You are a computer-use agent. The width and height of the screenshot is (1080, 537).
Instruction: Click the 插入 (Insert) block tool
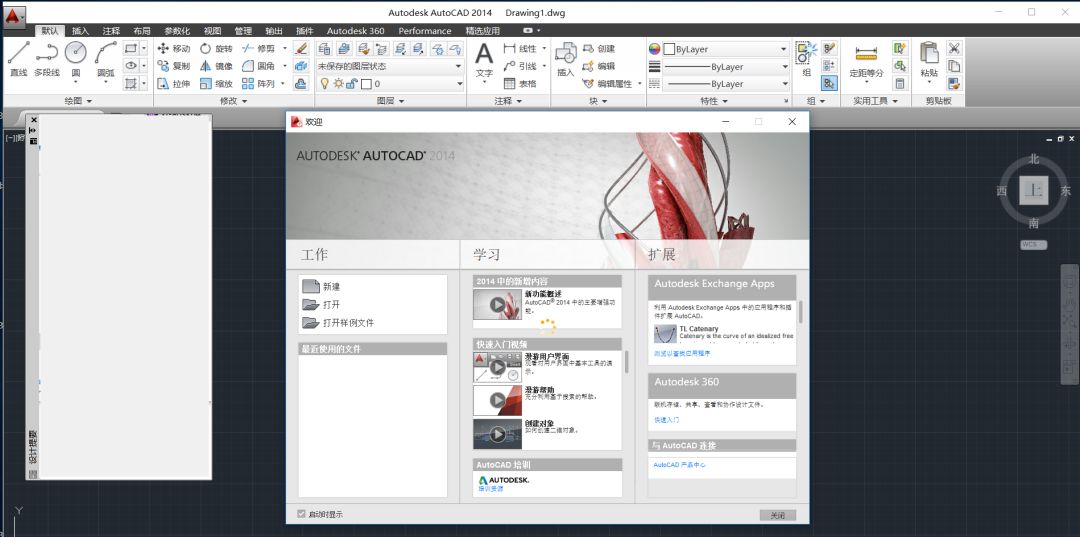click(565, 60)
